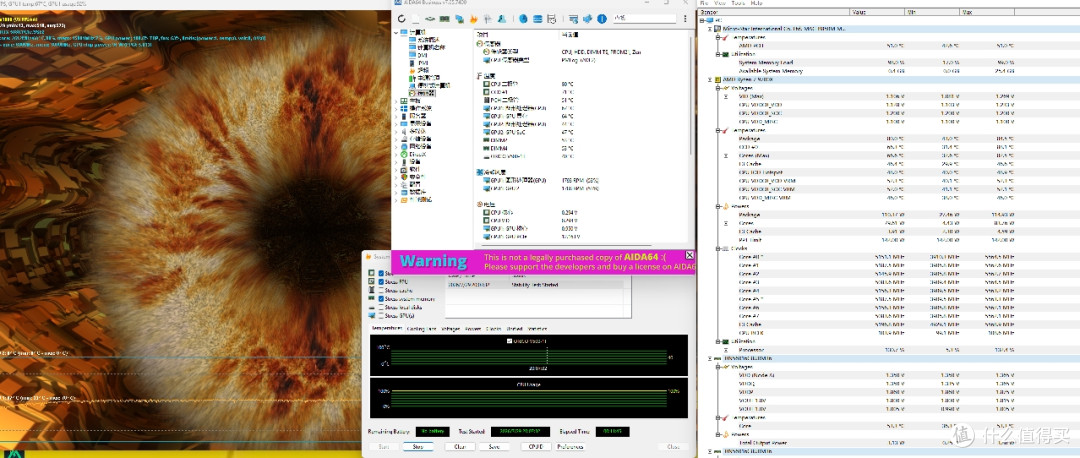
Task: Switch to the Cooling Fans tab
Action: click(x=422, y=329)
